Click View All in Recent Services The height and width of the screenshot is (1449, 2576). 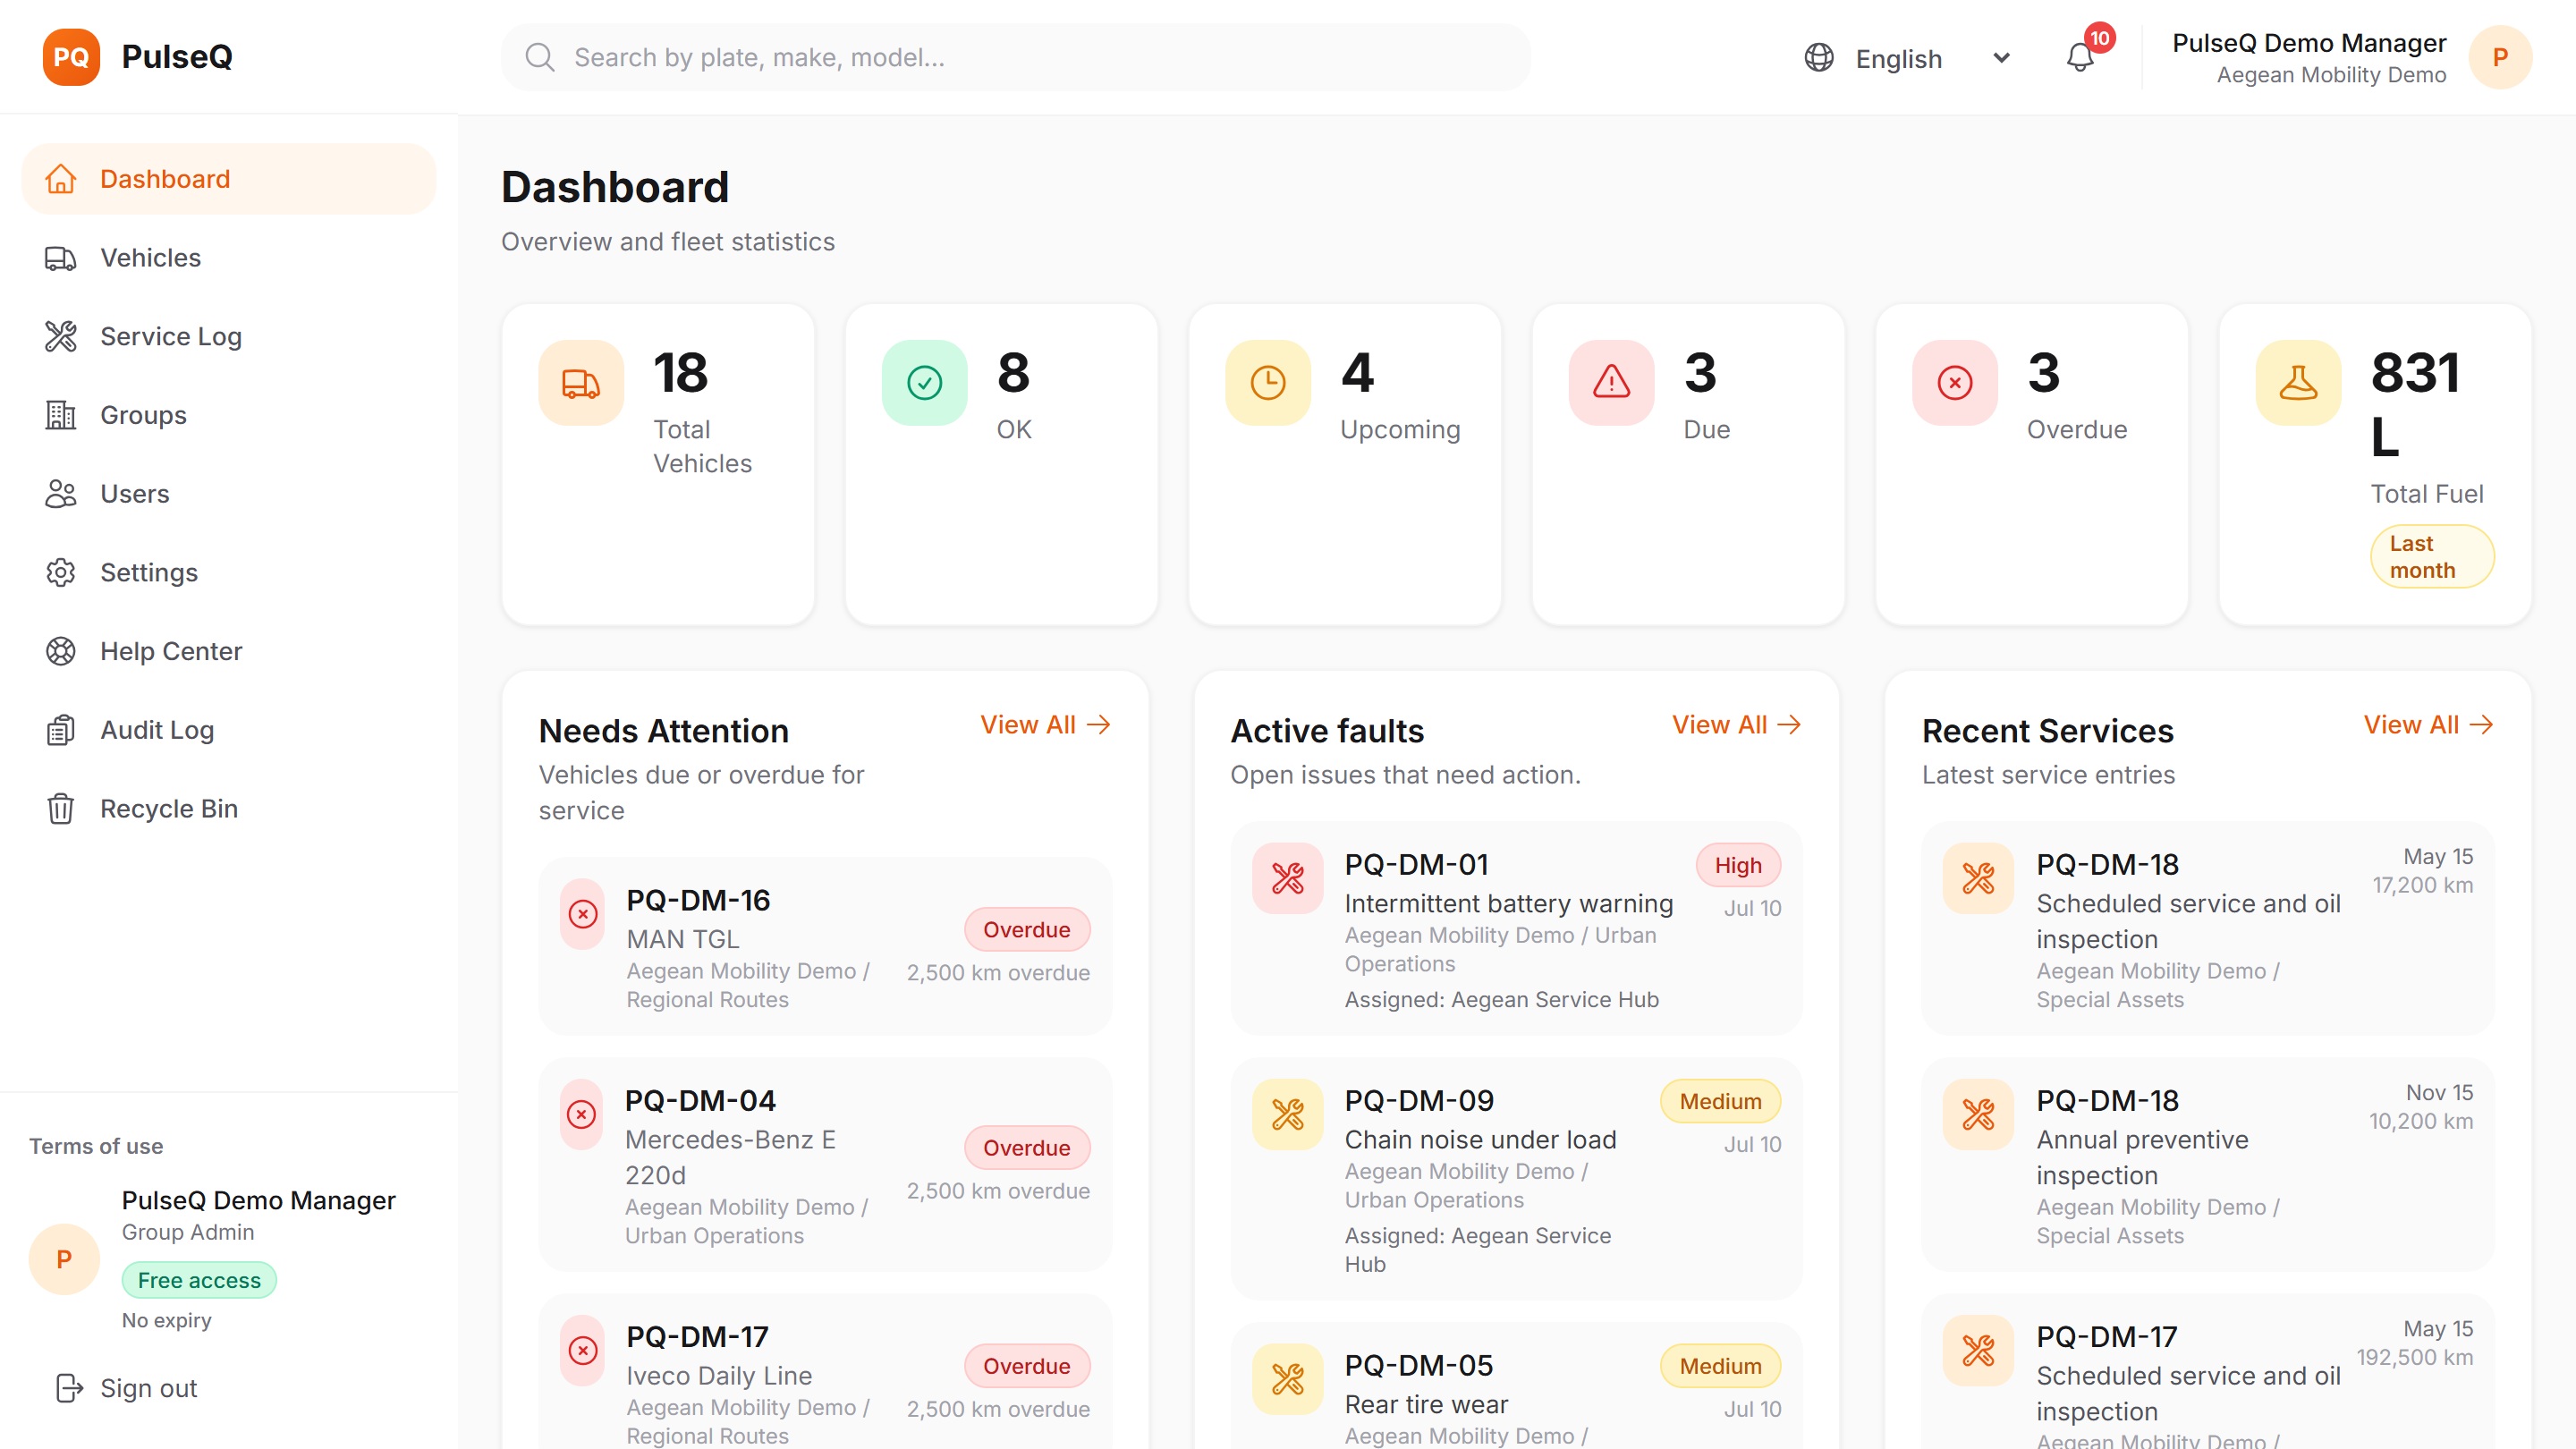click(x=2428, y=725)
